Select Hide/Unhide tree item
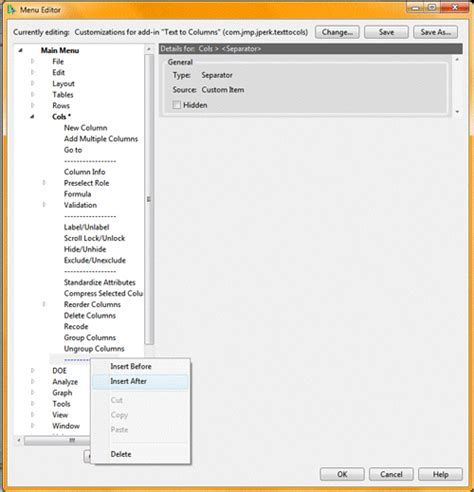Viewport: 474px width, 492px height. pos(85,249)
